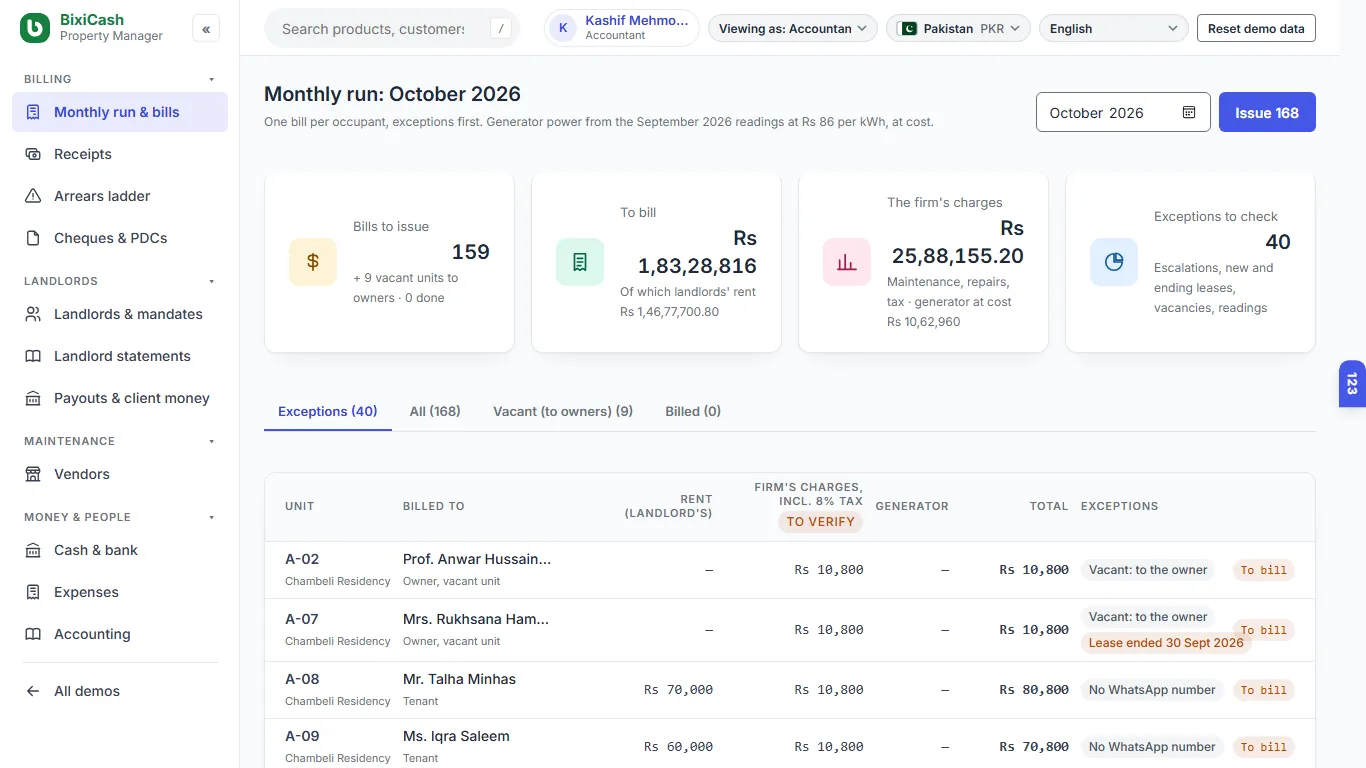The image size is (1366, 768).
Task: Focus the search products, customers field
Action: (392, 29)
